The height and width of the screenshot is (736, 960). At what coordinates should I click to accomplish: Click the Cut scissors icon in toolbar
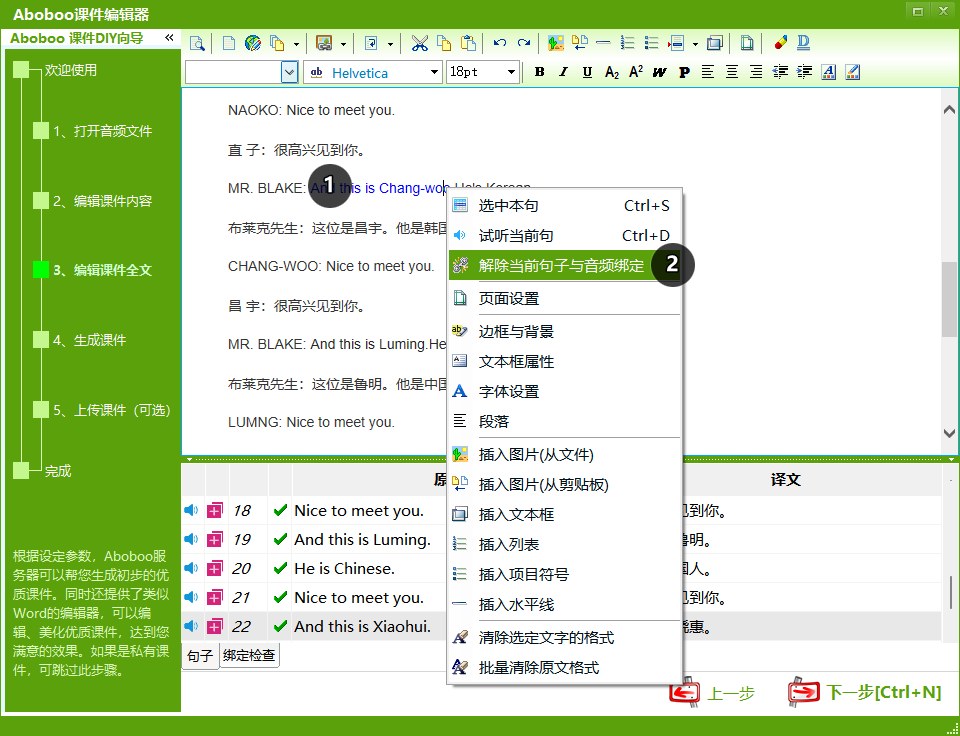[419, 43]
